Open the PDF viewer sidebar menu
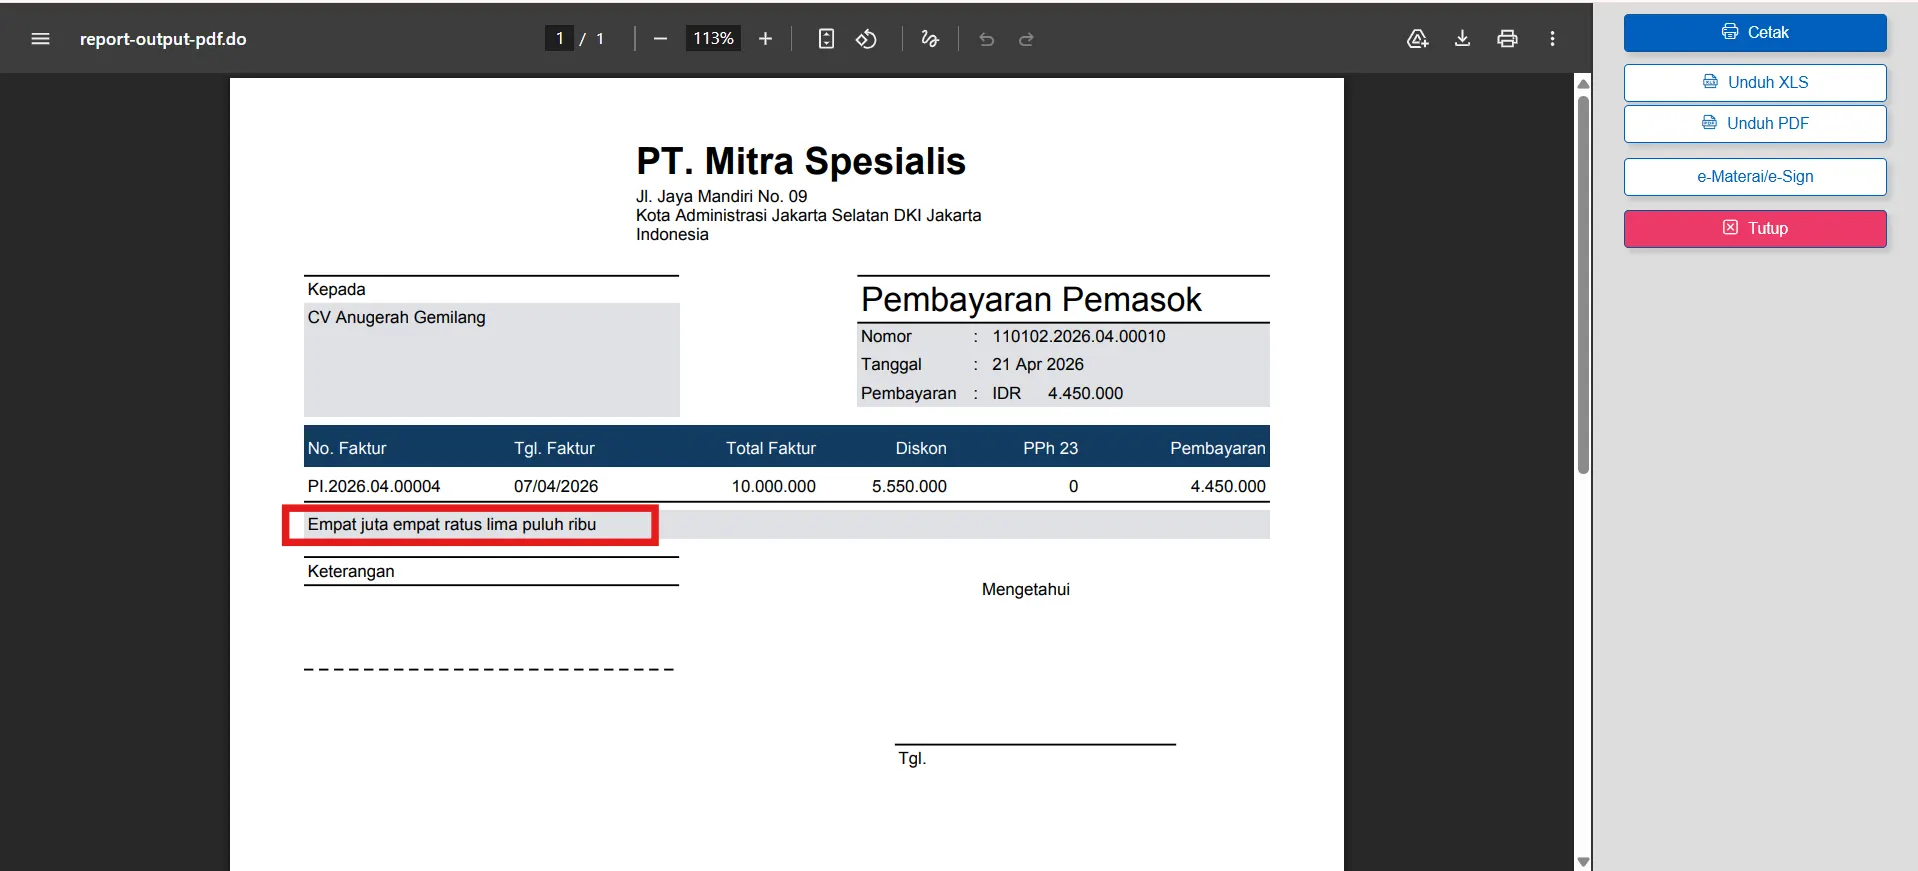This screenshot has height=871, width=1918. click(x=40, y=39)
